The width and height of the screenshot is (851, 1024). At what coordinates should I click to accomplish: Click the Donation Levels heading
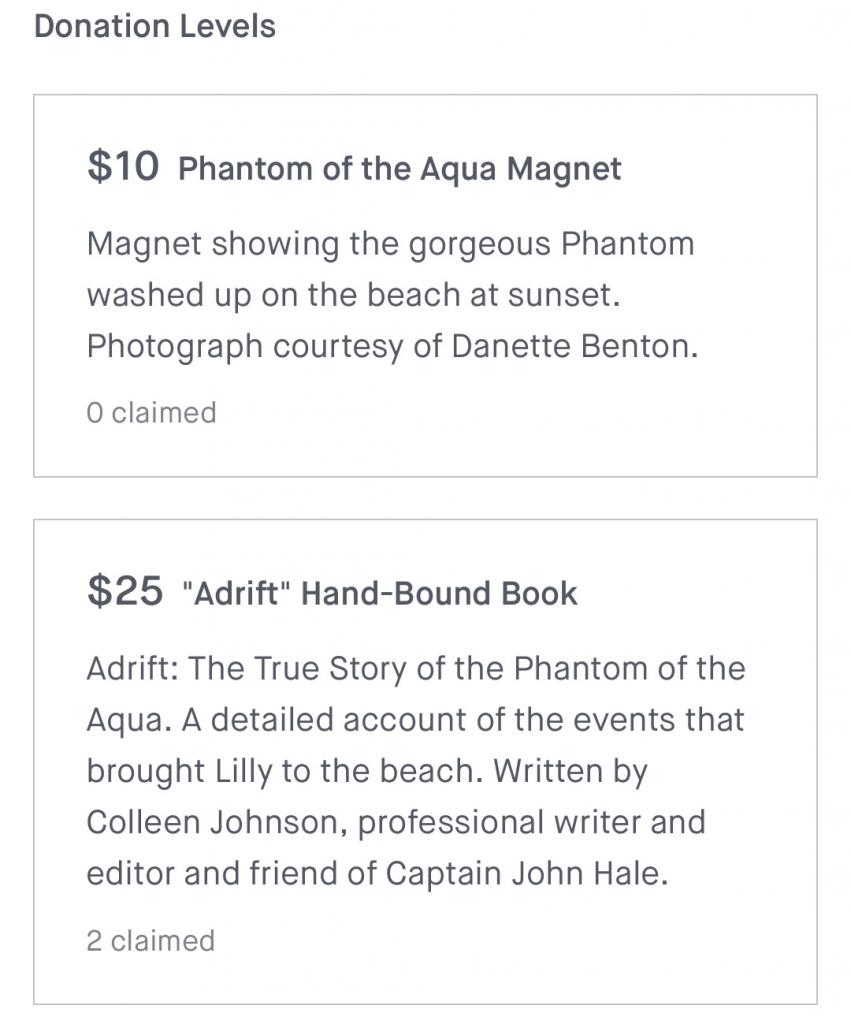[155, 27]
